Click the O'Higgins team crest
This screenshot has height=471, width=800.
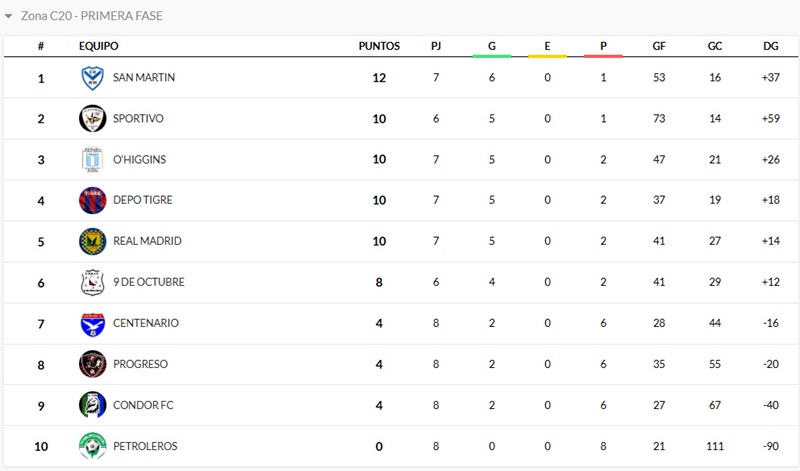[x=92, y=160]
